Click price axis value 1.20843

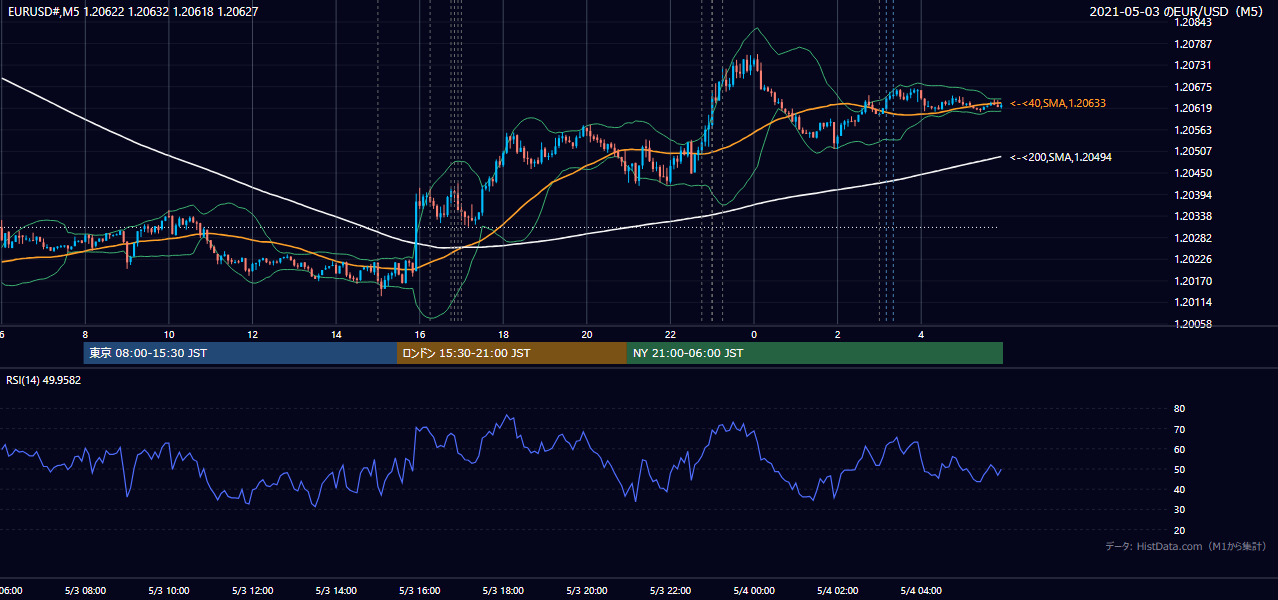(1193, 23)
